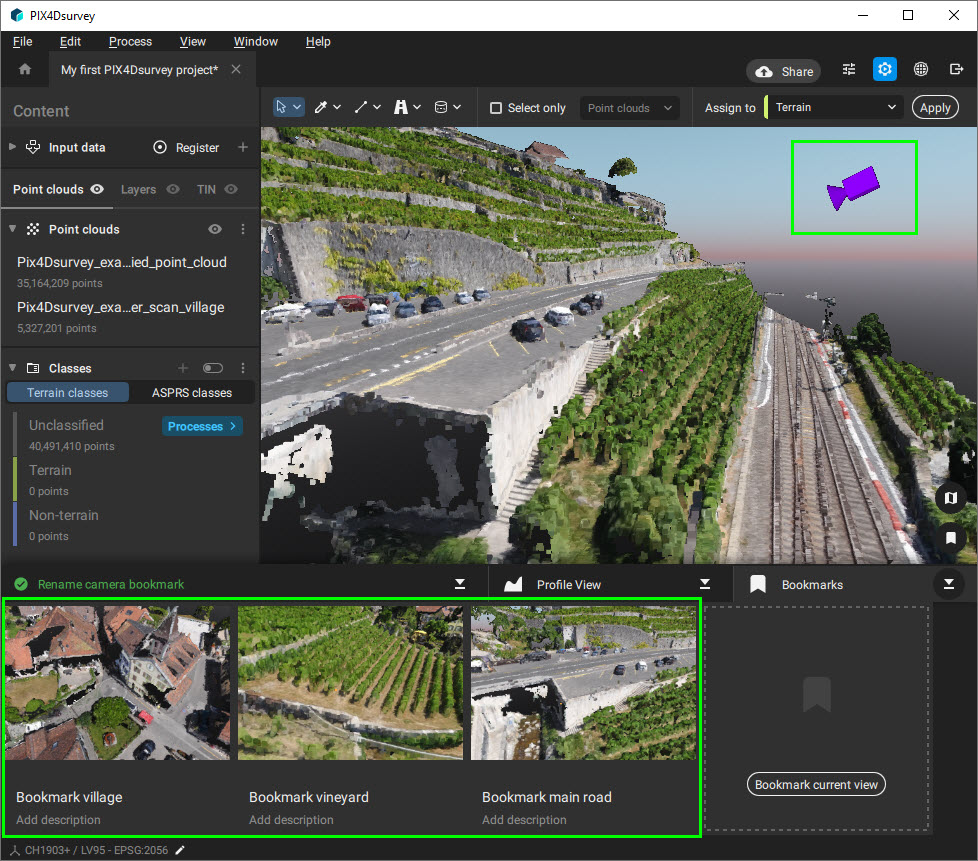Screen dimensions: 978x861
Task: Click Bookmark current view
Action: point(815,784)
